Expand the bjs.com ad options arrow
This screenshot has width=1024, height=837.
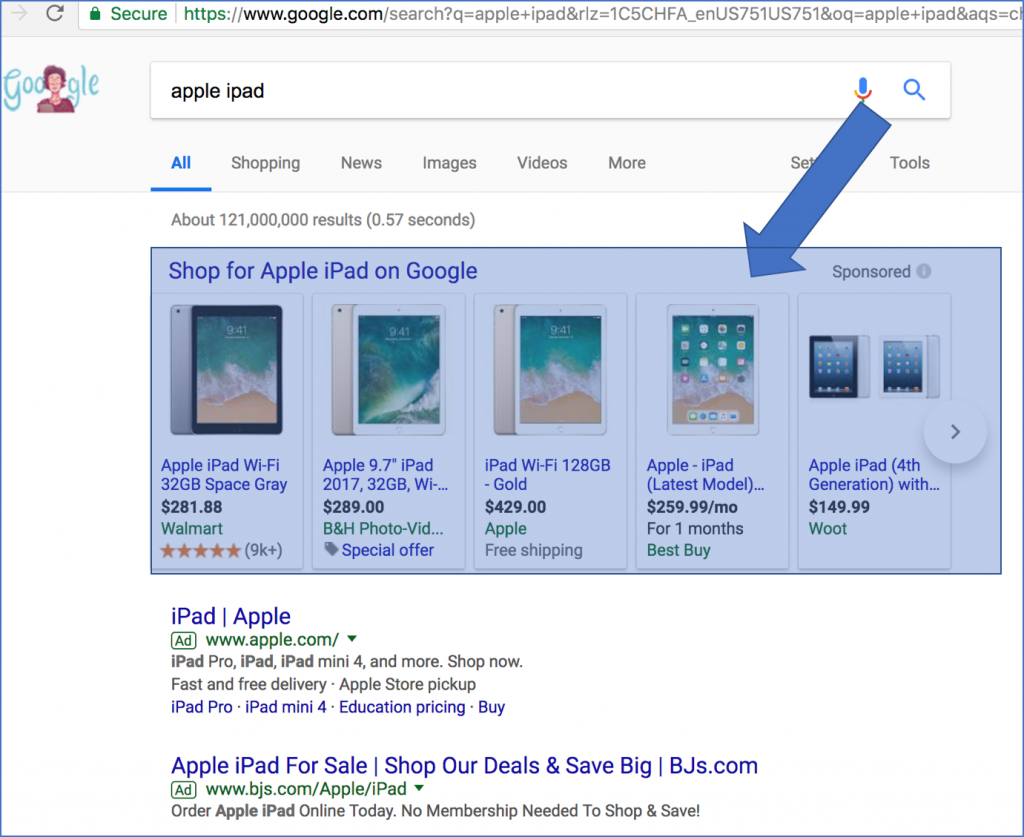417,788
